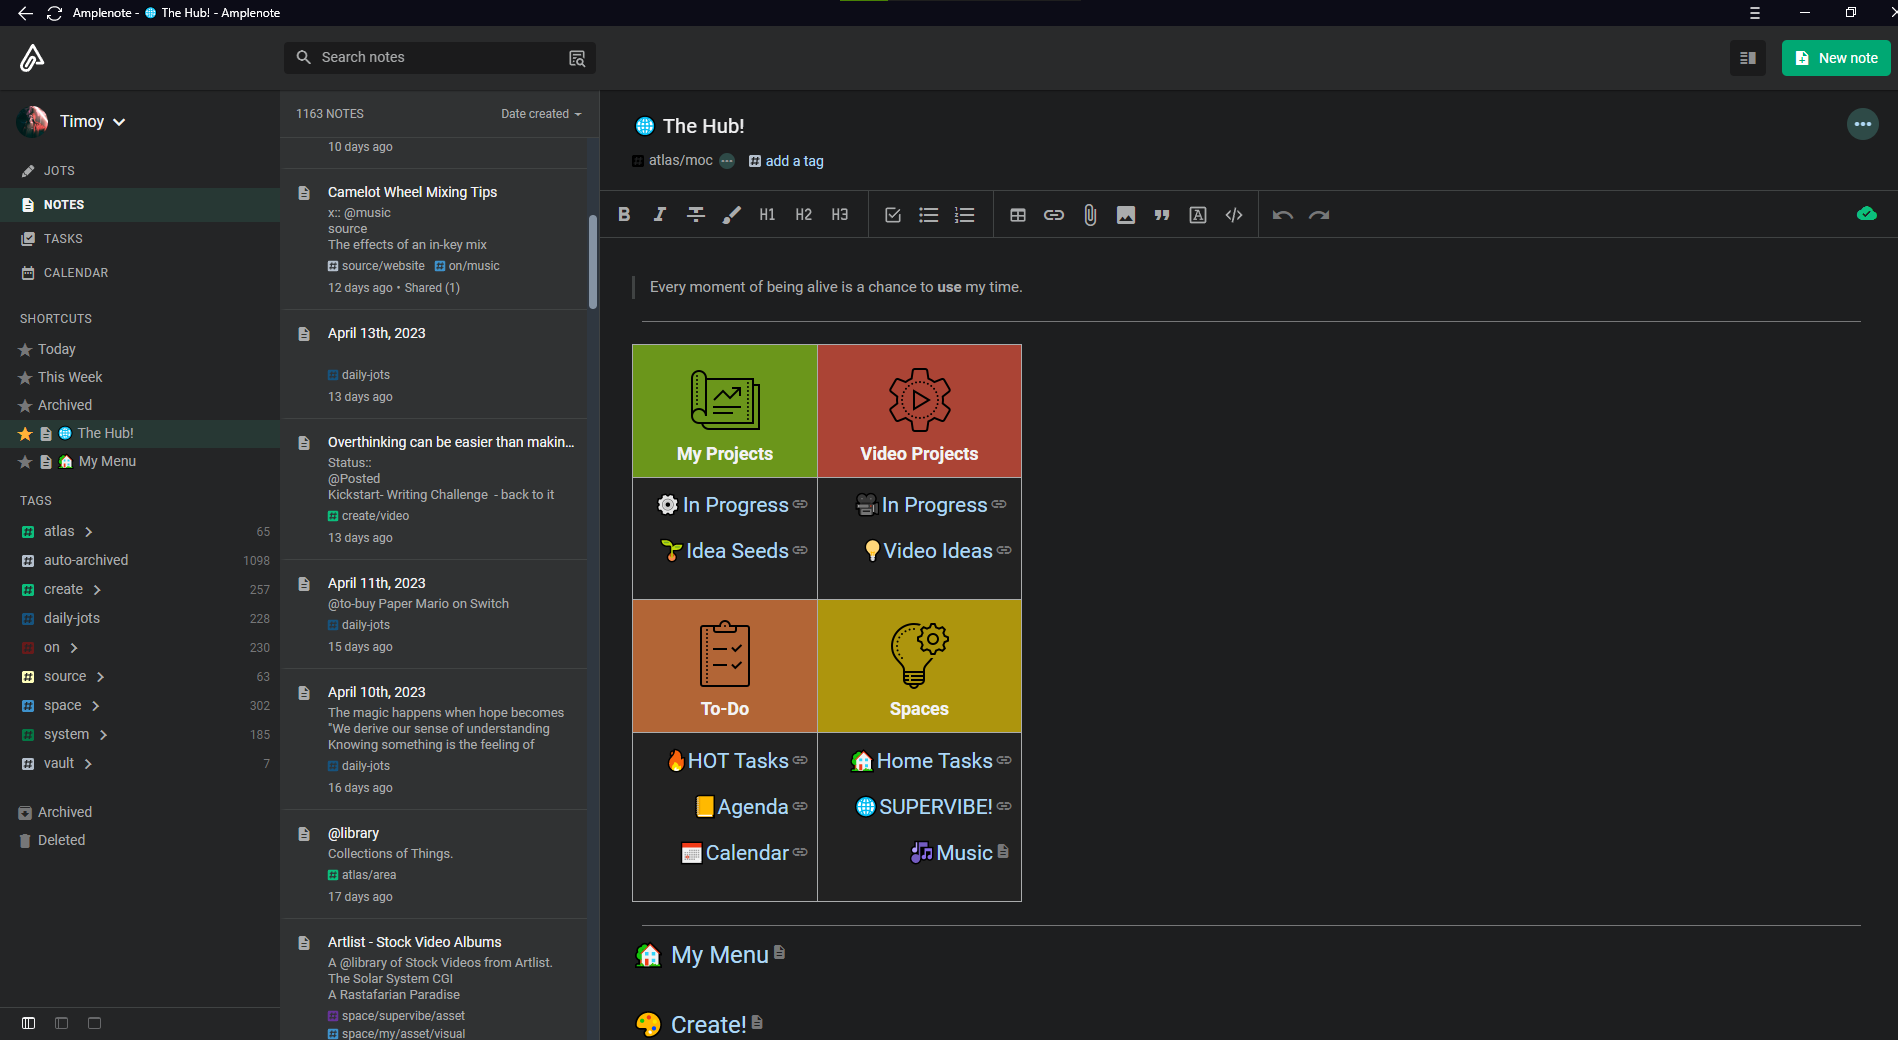Expand the space tag group

[x=95, y=705]
